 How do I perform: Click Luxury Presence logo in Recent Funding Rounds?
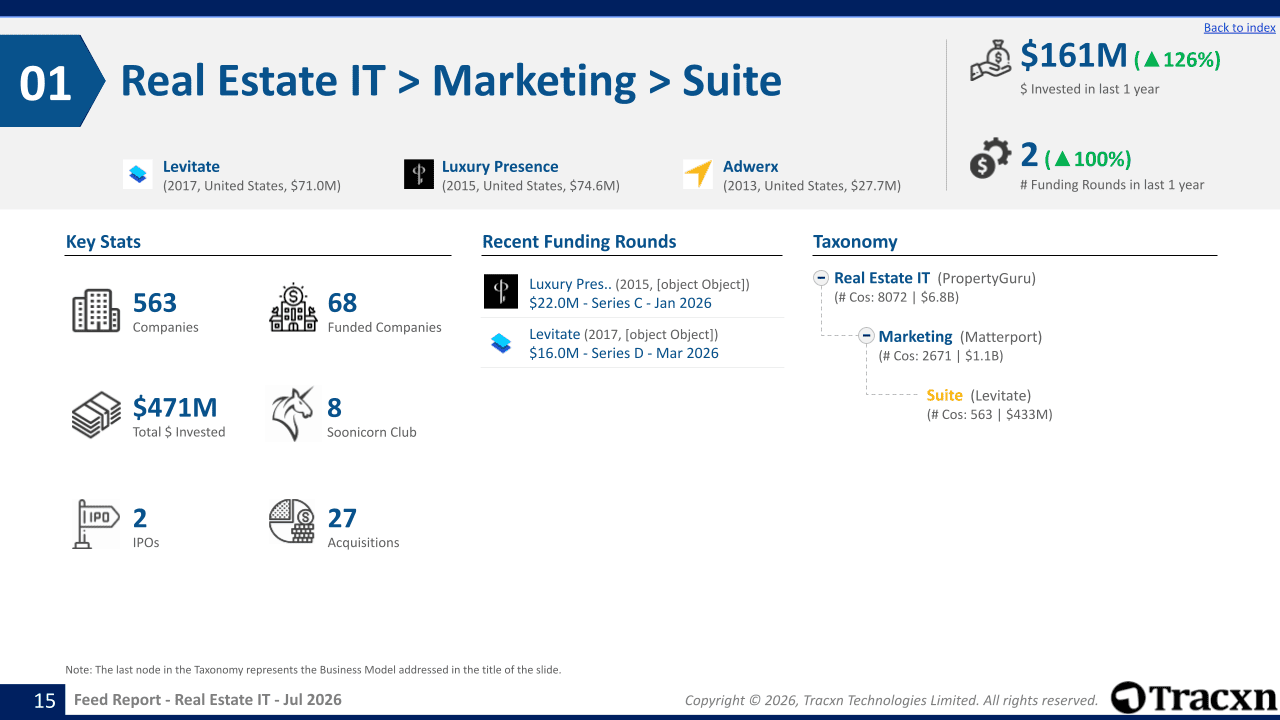(501, 292)
